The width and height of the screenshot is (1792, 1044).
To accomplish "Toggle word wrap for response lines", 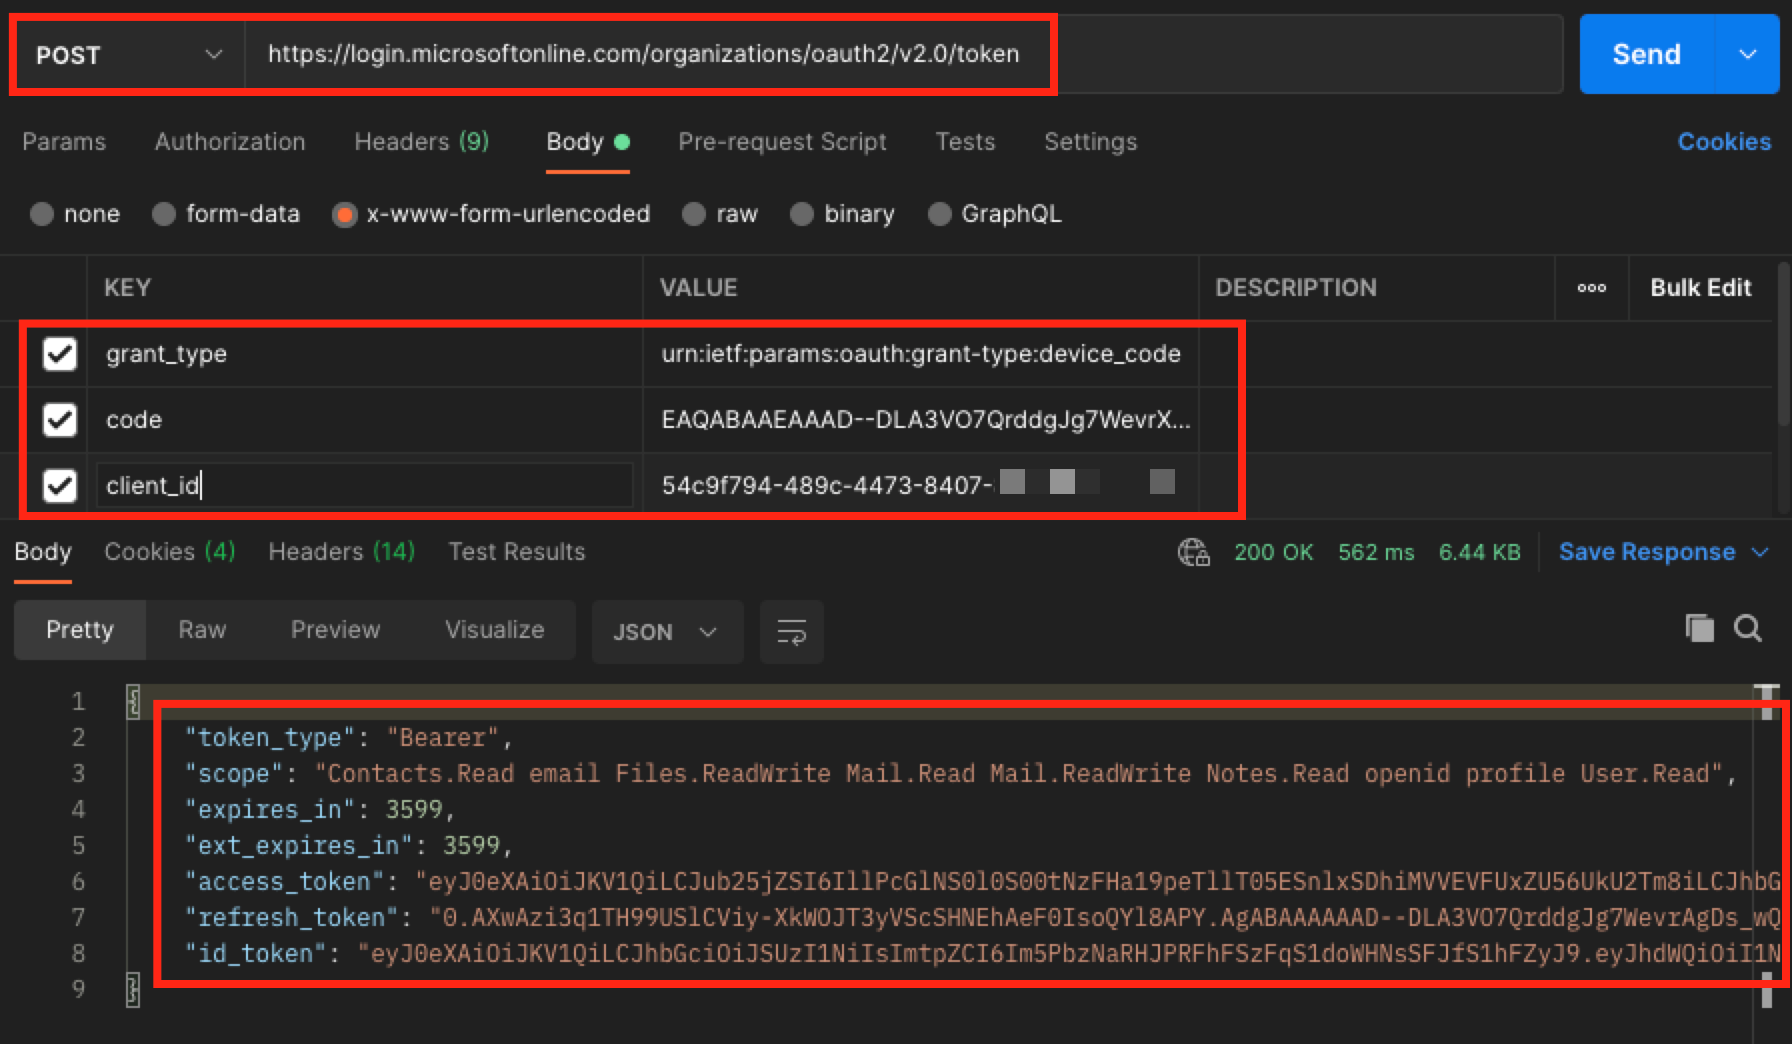I will tap(791, 632).
